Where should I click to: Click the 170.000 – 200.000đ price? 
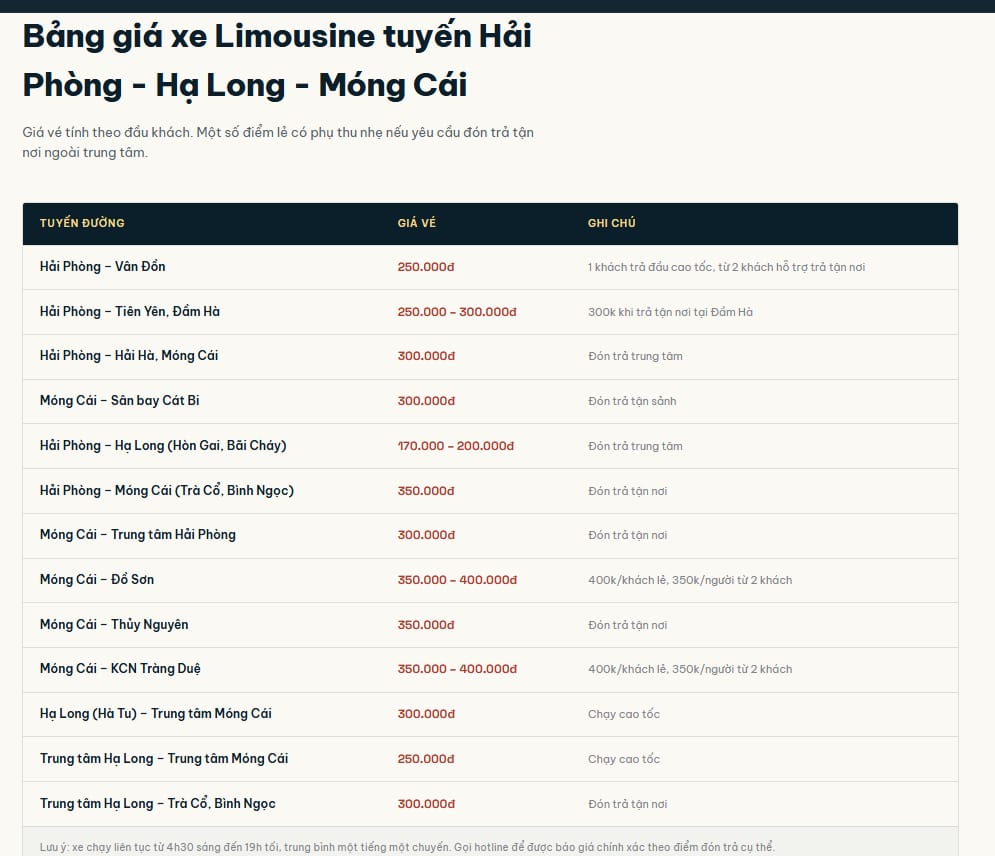coord(455,445)
